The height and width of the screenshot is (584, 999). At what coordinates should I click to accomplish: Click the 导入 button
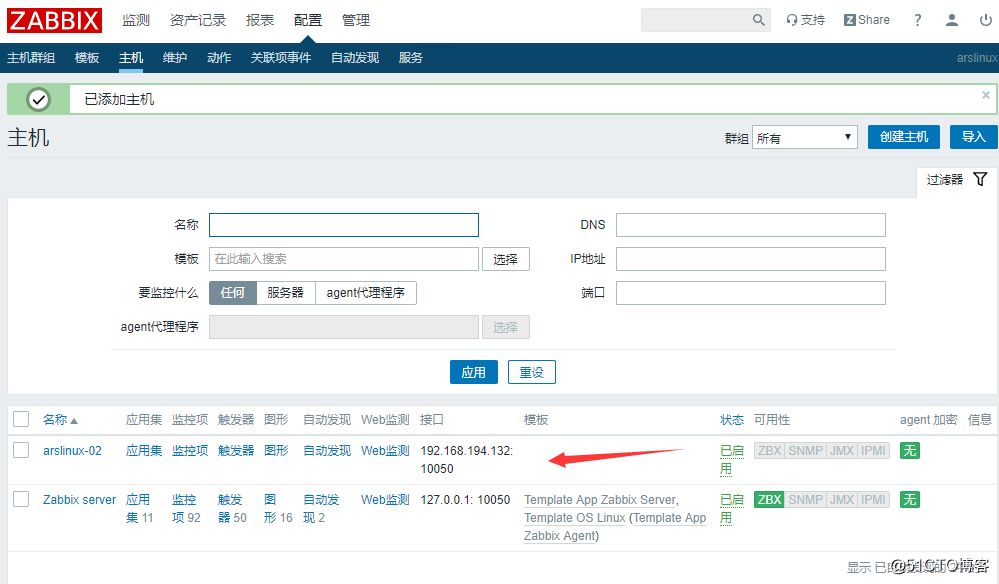tap(974, 137)
